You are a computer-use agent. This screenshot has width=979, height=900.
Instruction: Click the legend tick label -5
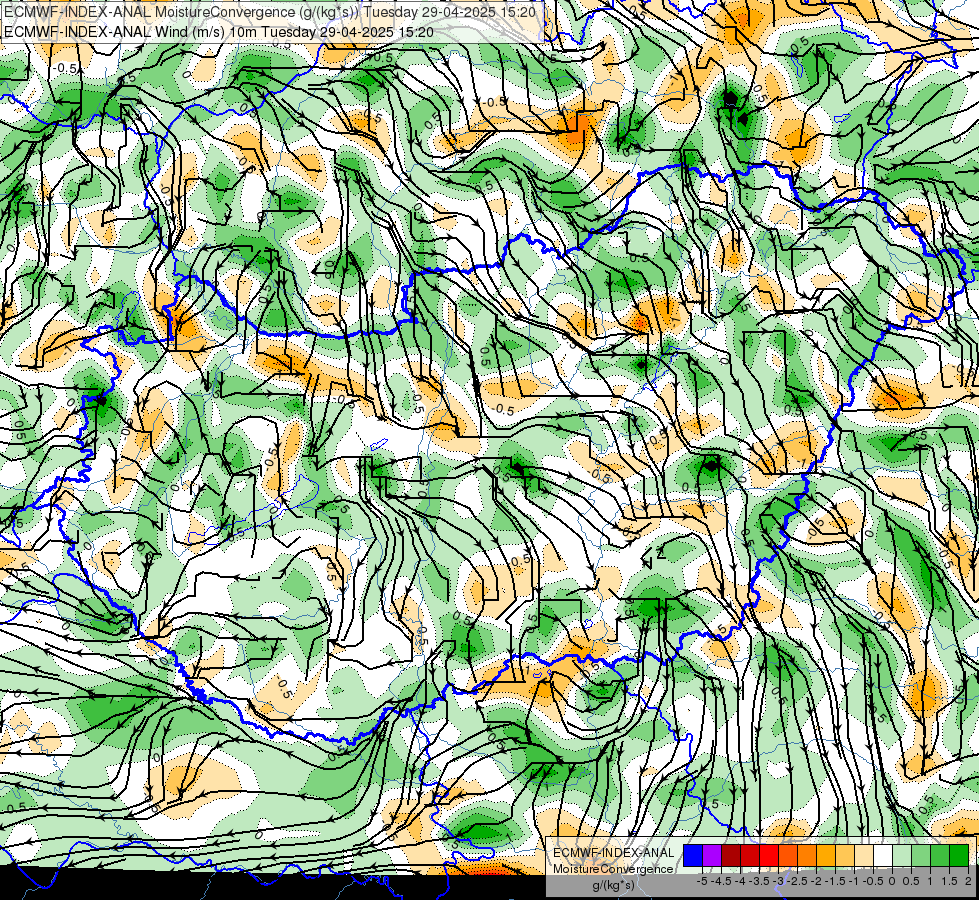(x=702, y=881)
